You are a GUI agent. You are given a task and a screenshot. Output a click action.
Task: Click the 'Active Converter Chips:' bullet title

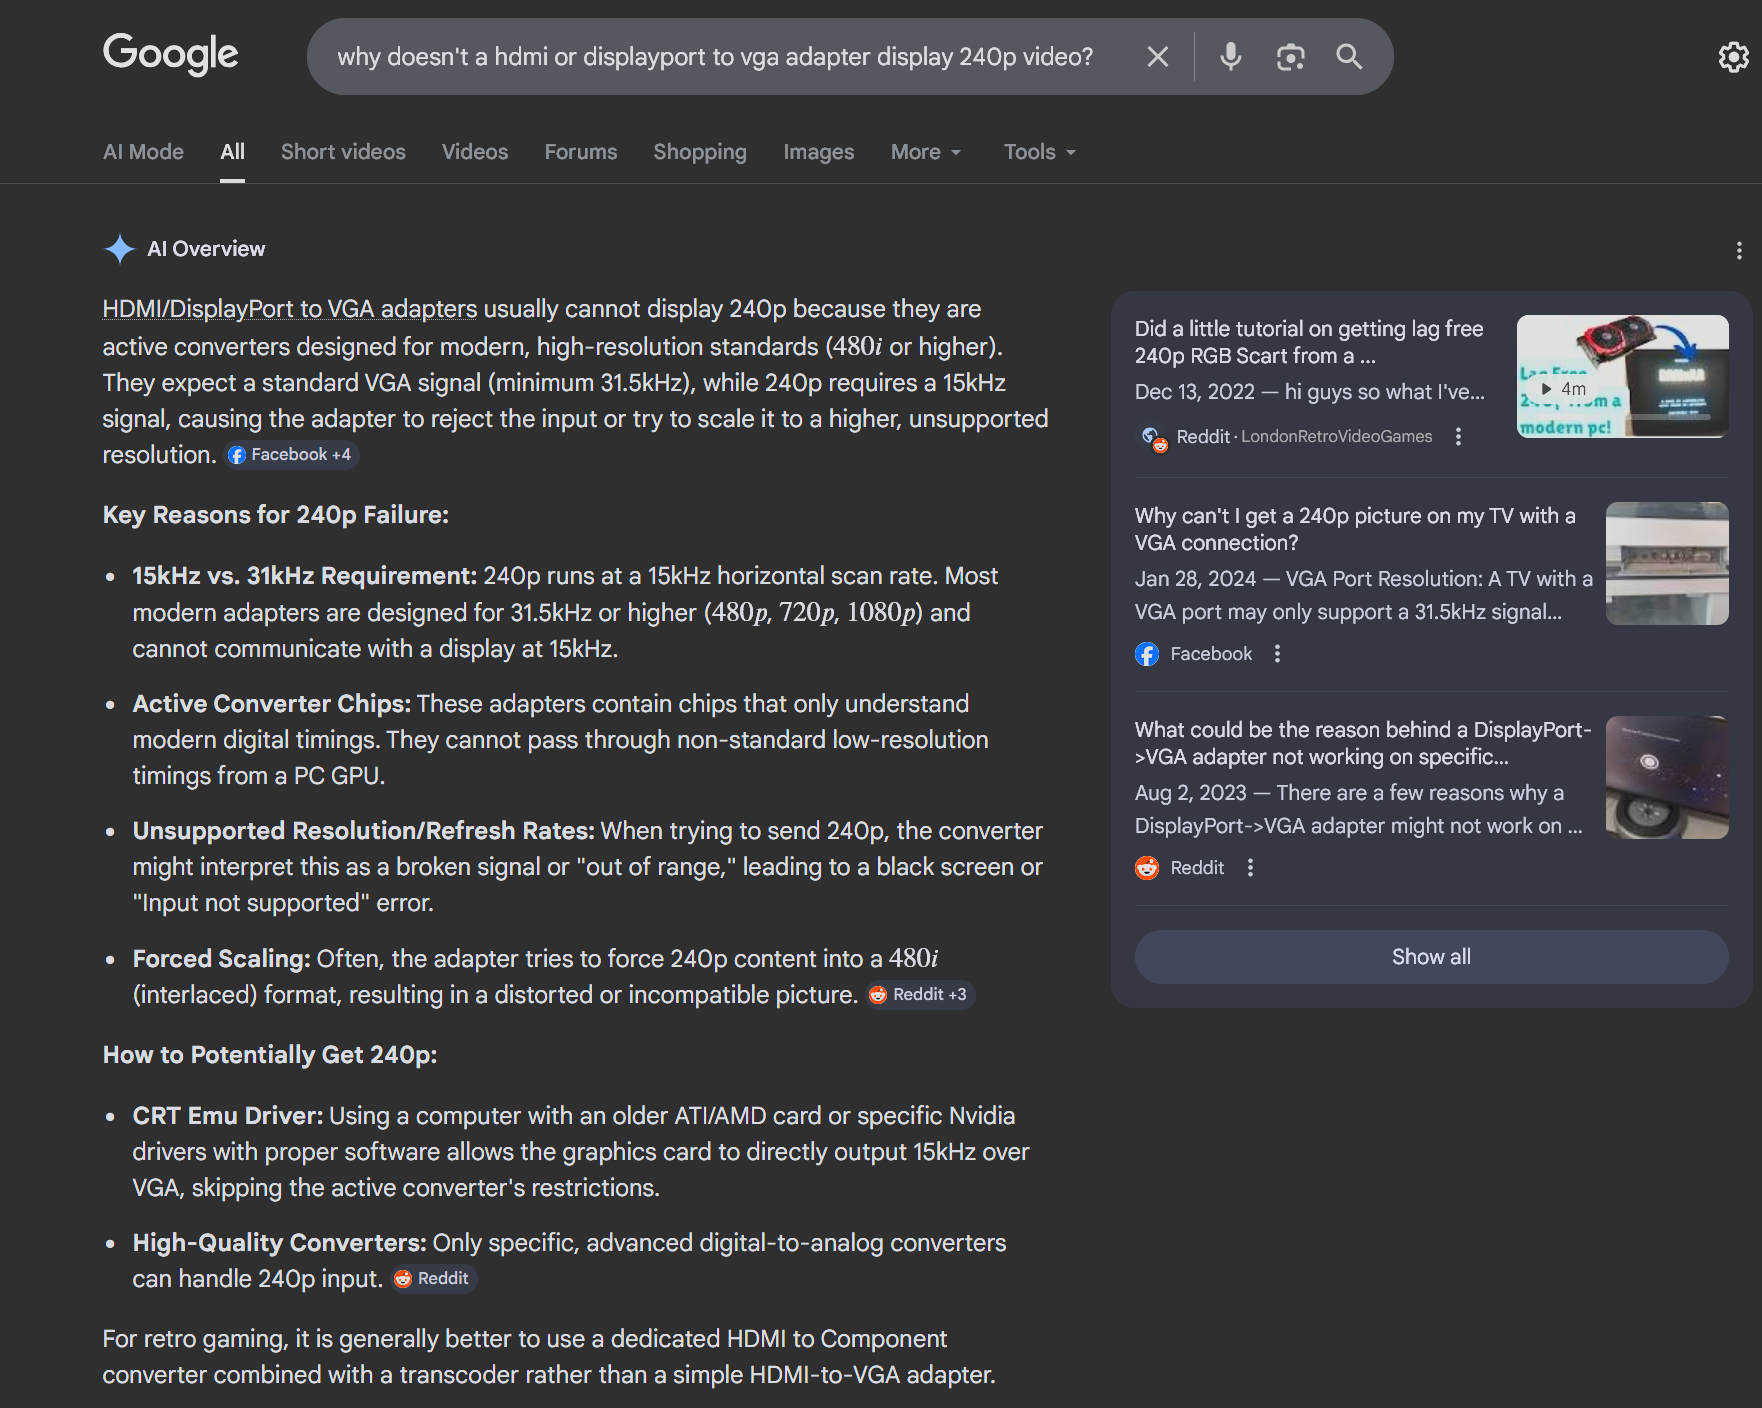coord(272,704)
